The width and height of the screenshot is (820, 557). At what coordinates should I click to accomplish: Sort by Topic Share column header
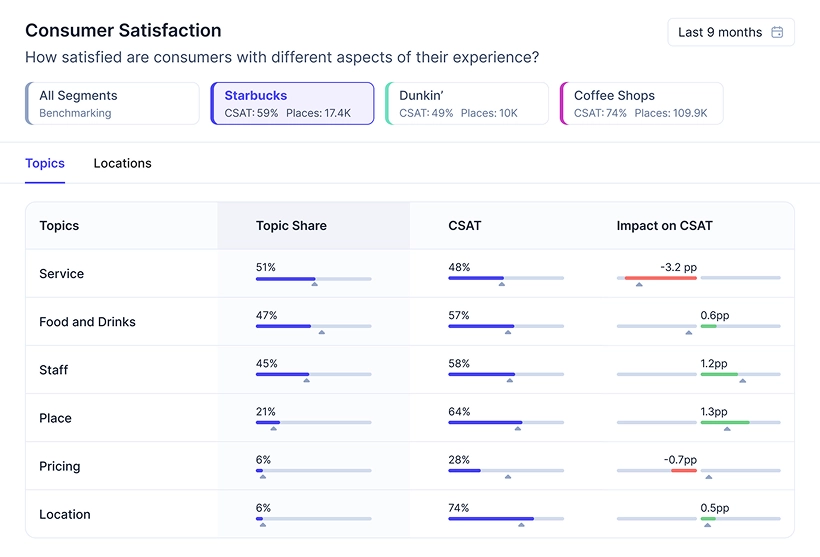(x=291, y=226)
